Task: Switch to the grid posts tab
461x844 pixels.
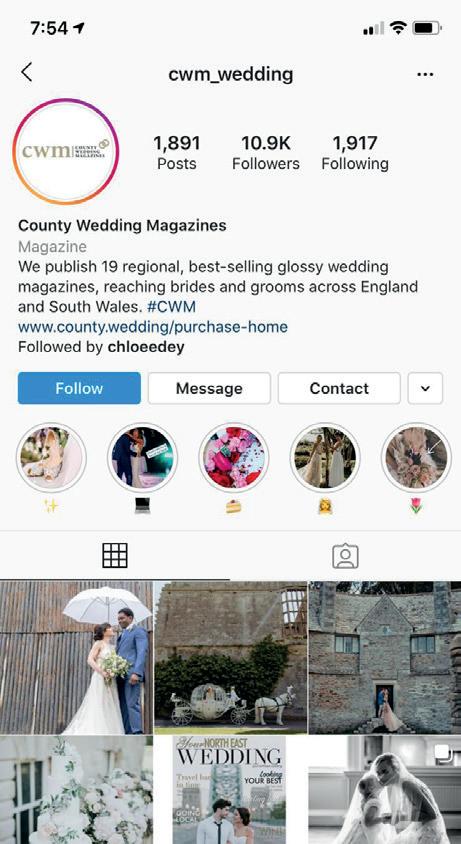Action: point(115,555)
